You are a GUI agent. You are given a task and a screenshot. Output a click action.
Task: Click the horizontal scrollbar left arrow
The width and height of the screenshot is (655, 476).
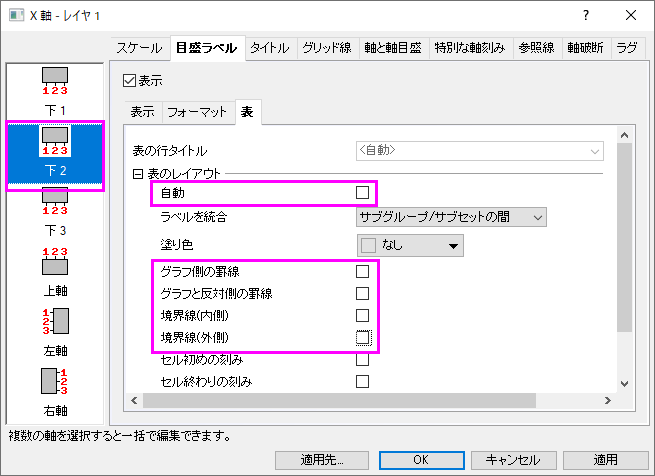click(134, 400)
